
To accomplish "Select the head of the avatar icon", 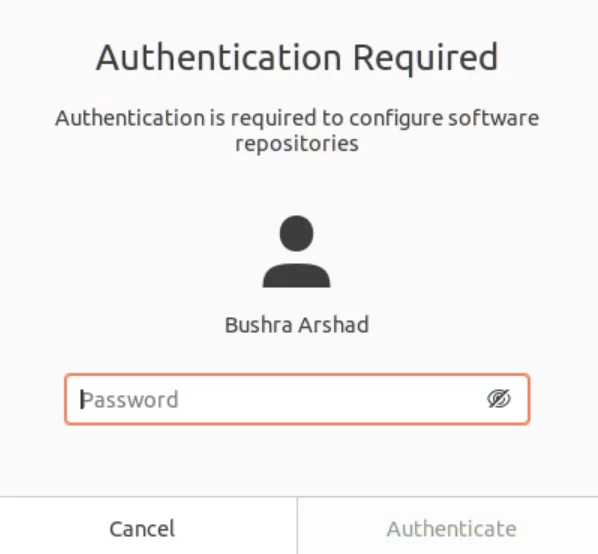I will point(296,233).
